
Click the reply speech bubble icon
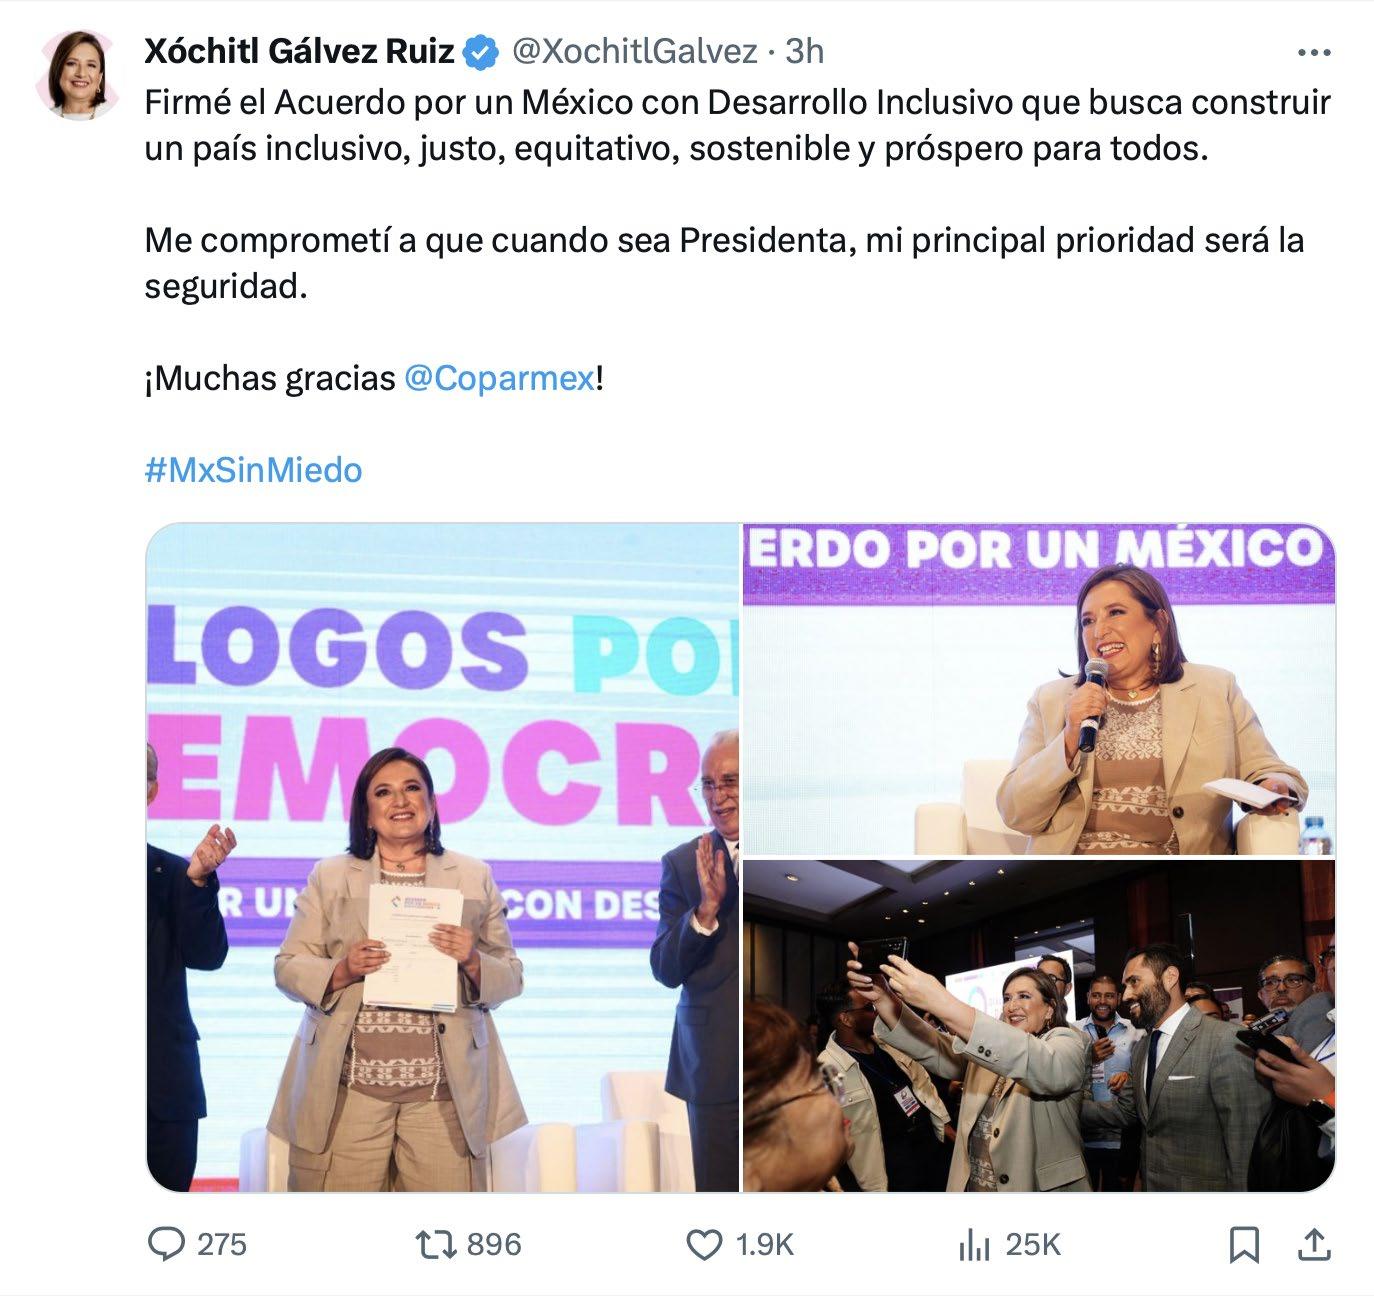[x=166, y=1244]
